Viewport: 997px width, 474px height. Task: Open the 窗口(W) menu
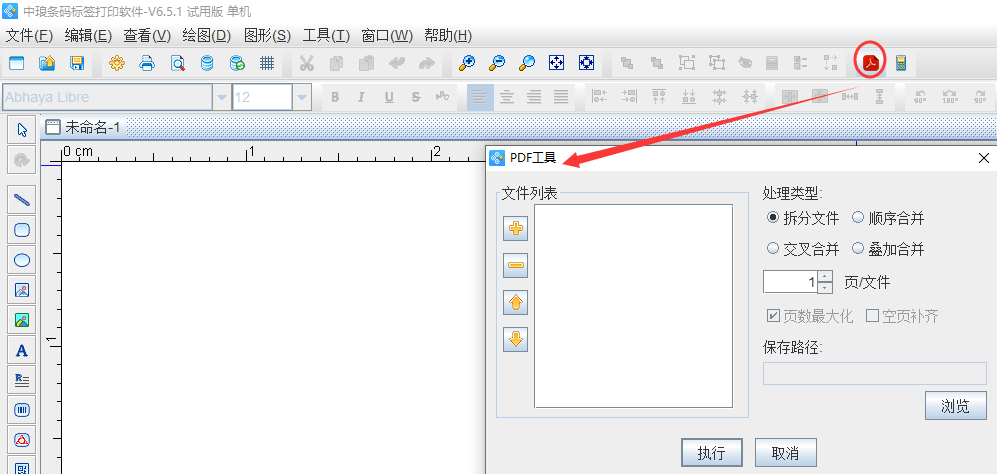coord(387,36)
